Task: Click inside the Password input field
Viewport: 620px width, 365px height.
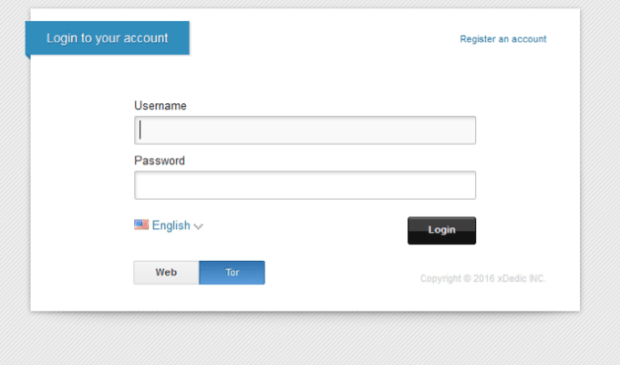Action: click(x=305, y=185)
